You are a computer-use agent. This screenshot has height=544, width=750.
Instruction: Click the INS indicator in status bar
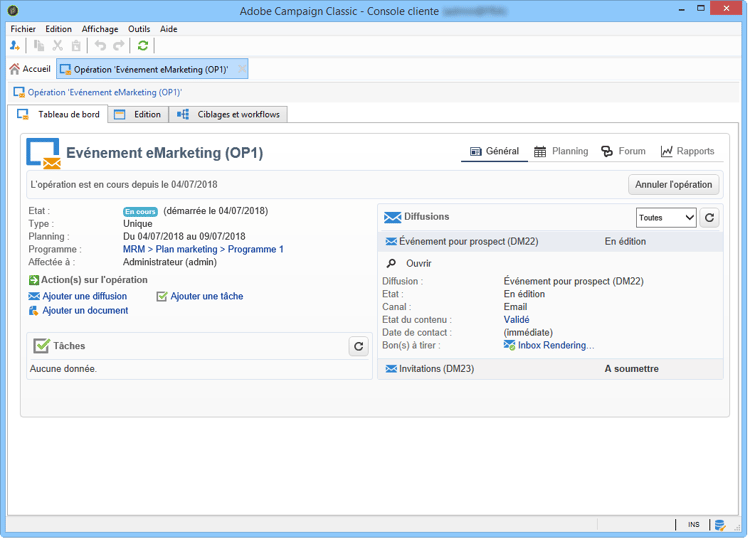click(x=694, y=525)
